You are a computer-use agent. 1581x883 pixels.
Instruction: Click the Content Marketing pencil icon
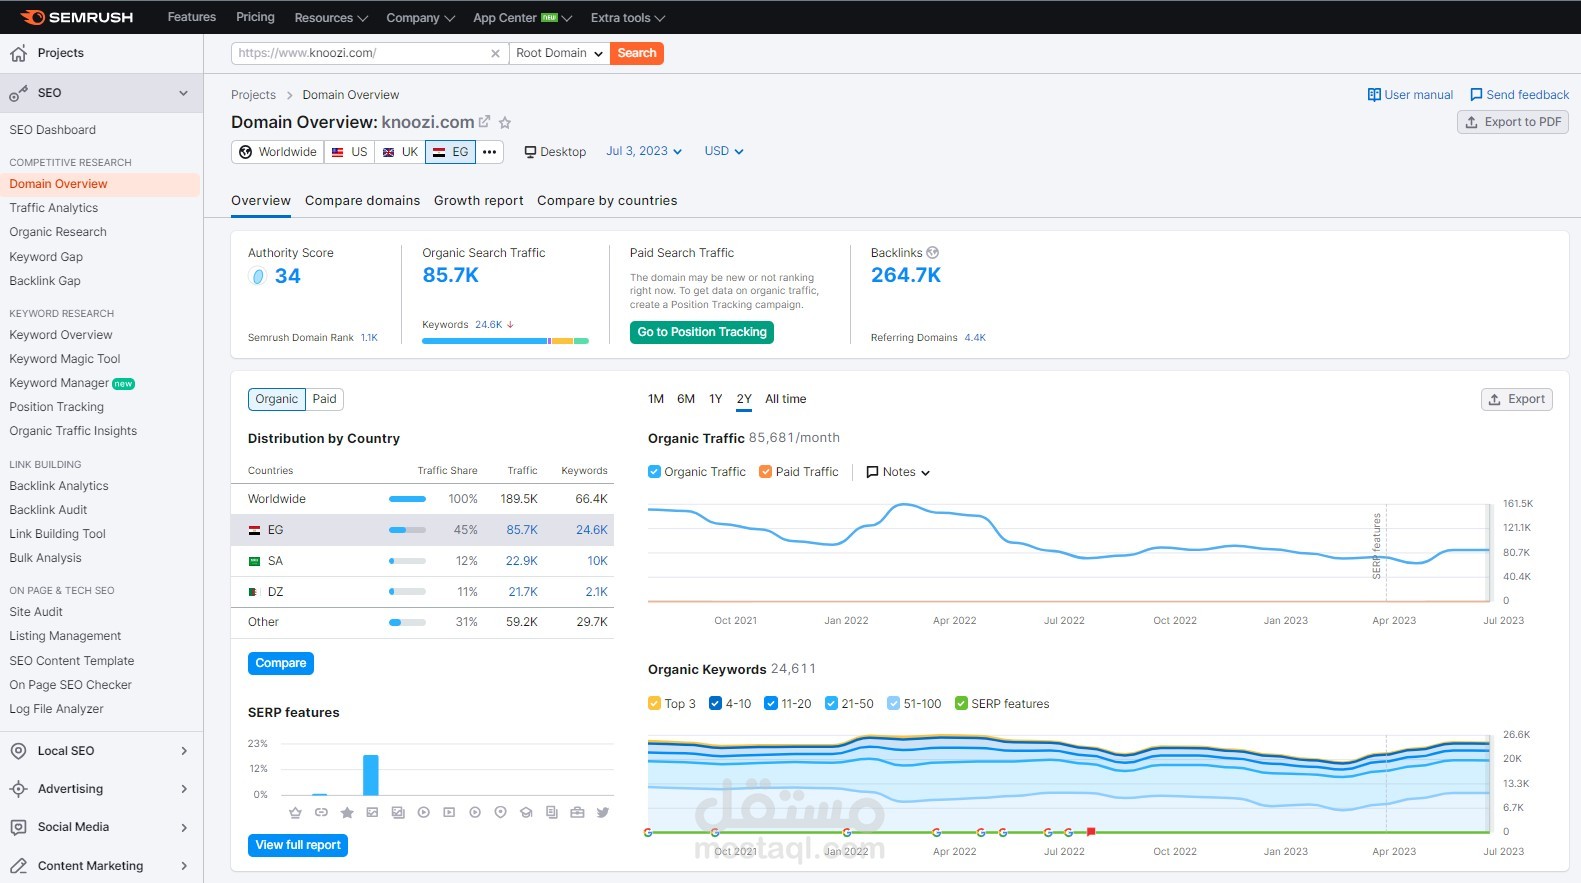click(x=18, y=866)
